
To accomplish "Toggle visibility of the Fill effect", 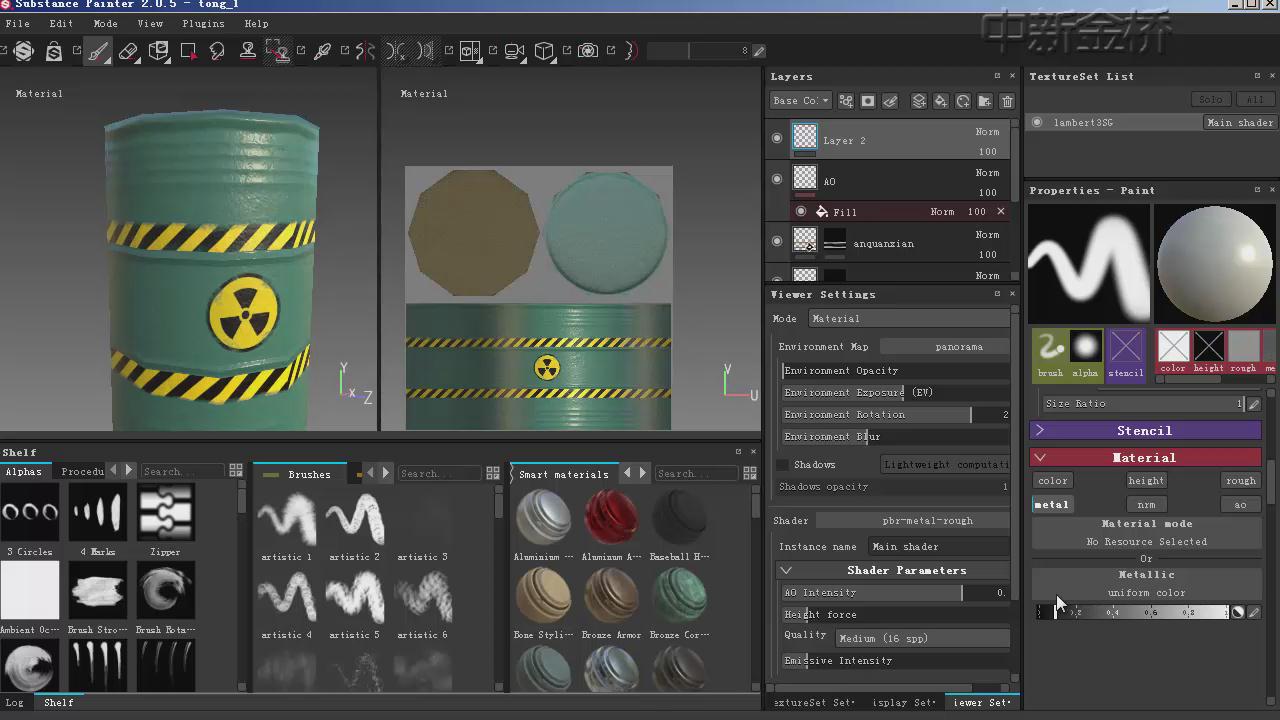I will (801, 211).
